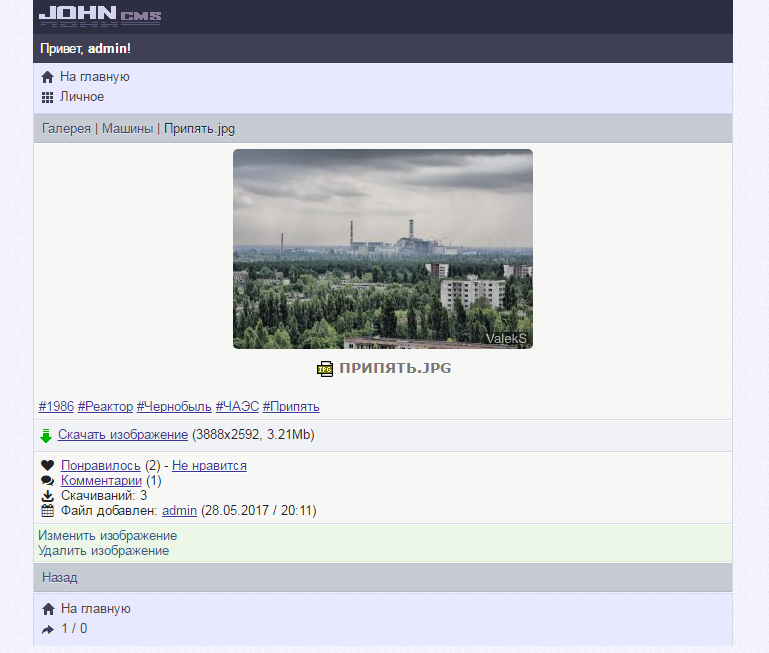
Task: Open the admin user profile link
Action: [179, 511]
